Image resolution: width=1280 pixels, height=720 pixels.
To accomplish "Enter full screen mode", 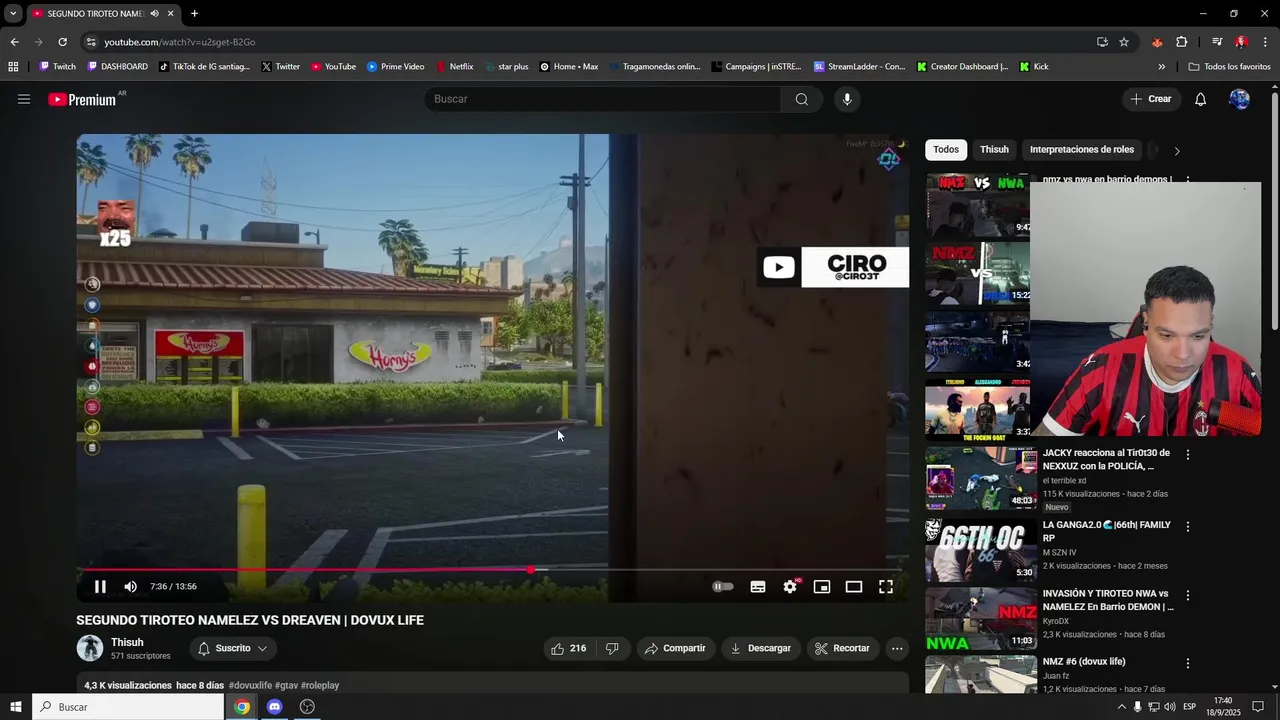I will coord(886,587).
